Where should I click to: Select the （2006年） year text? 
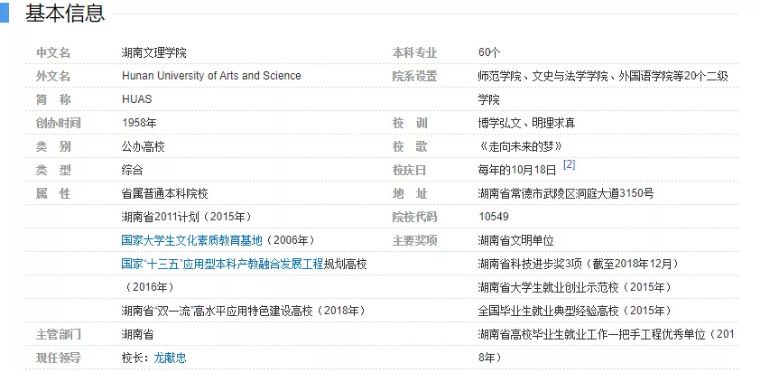coord(291,240)
